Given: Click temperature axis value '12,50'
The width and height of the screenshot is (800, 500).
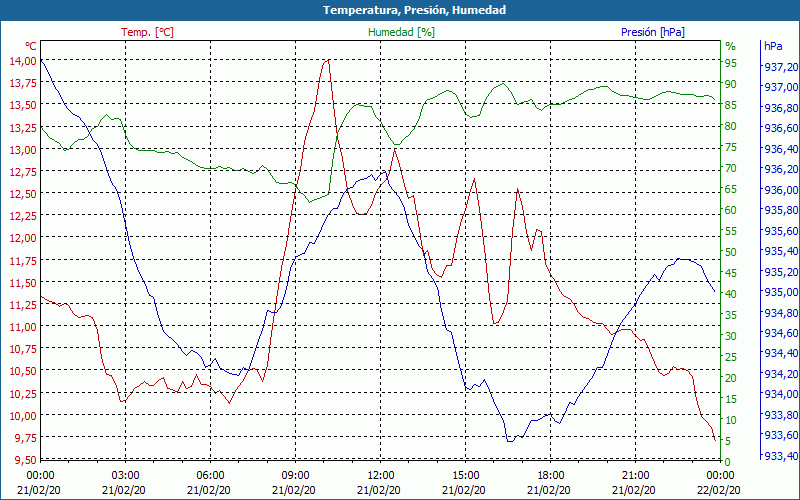Looking at the screenshot, I should [x=22, y=194].
